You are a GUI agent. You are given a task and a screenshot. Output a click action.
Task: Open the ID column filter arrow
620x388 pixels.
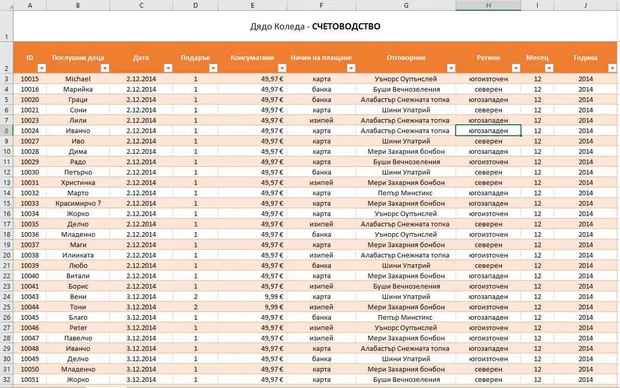coord(42,68)
